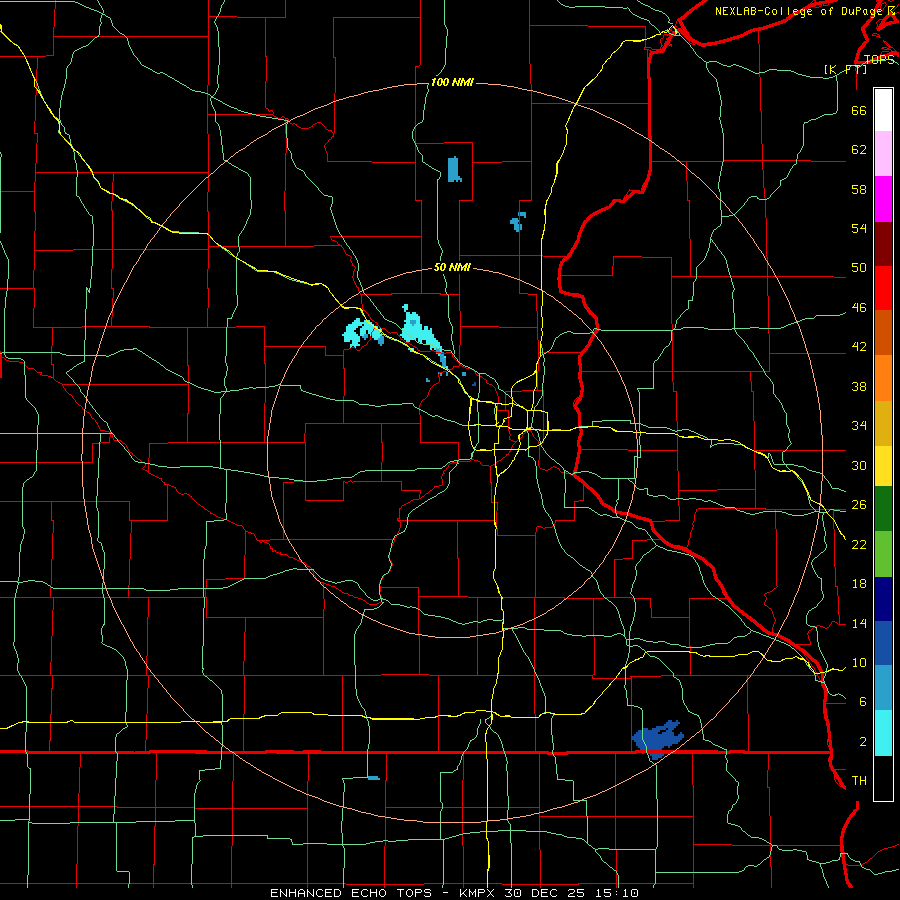Click the dark green legend swatch
The image size is (900, 900).
(883, 509)
